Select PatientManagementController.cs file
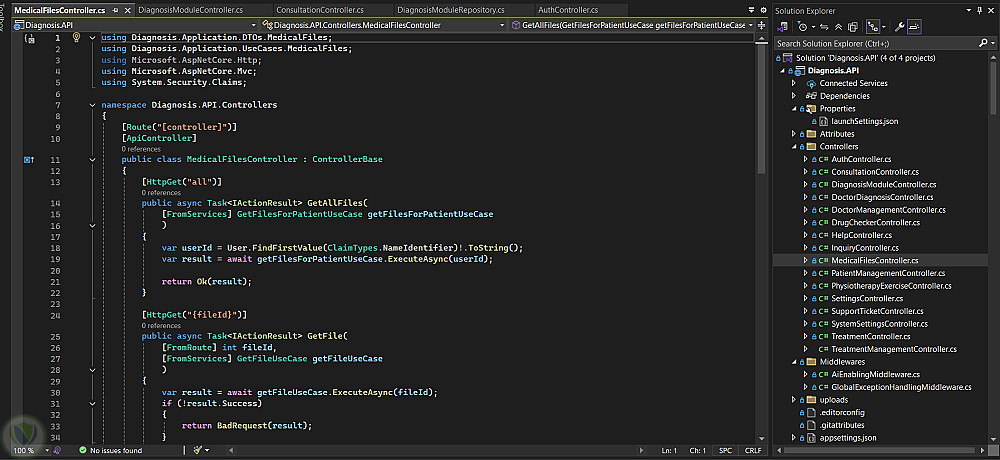The width and height of the screenshot is (1000, 460). coord(887,273)
